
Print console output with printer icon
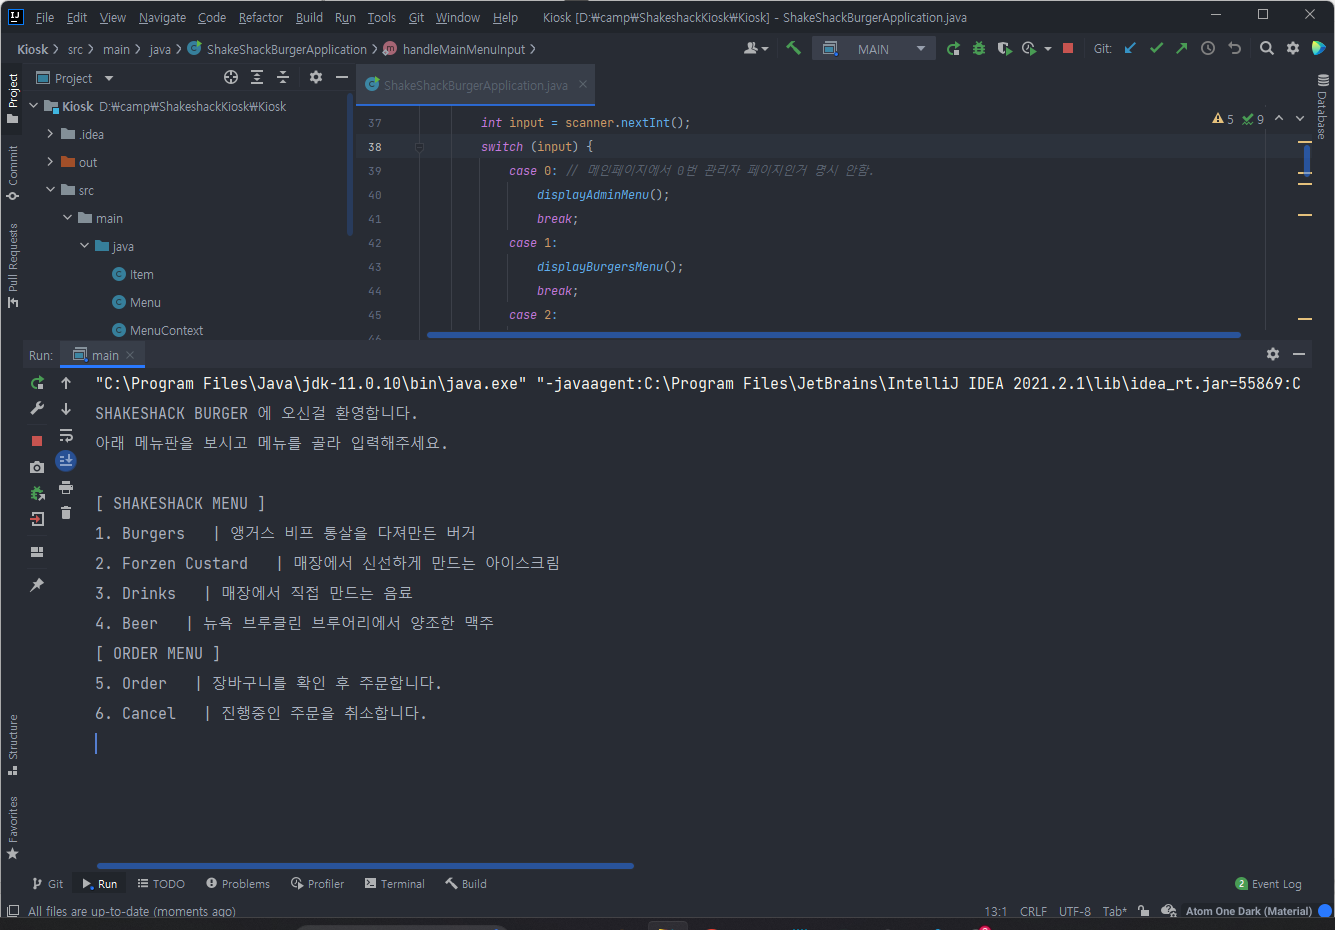[x=66, y=487]
